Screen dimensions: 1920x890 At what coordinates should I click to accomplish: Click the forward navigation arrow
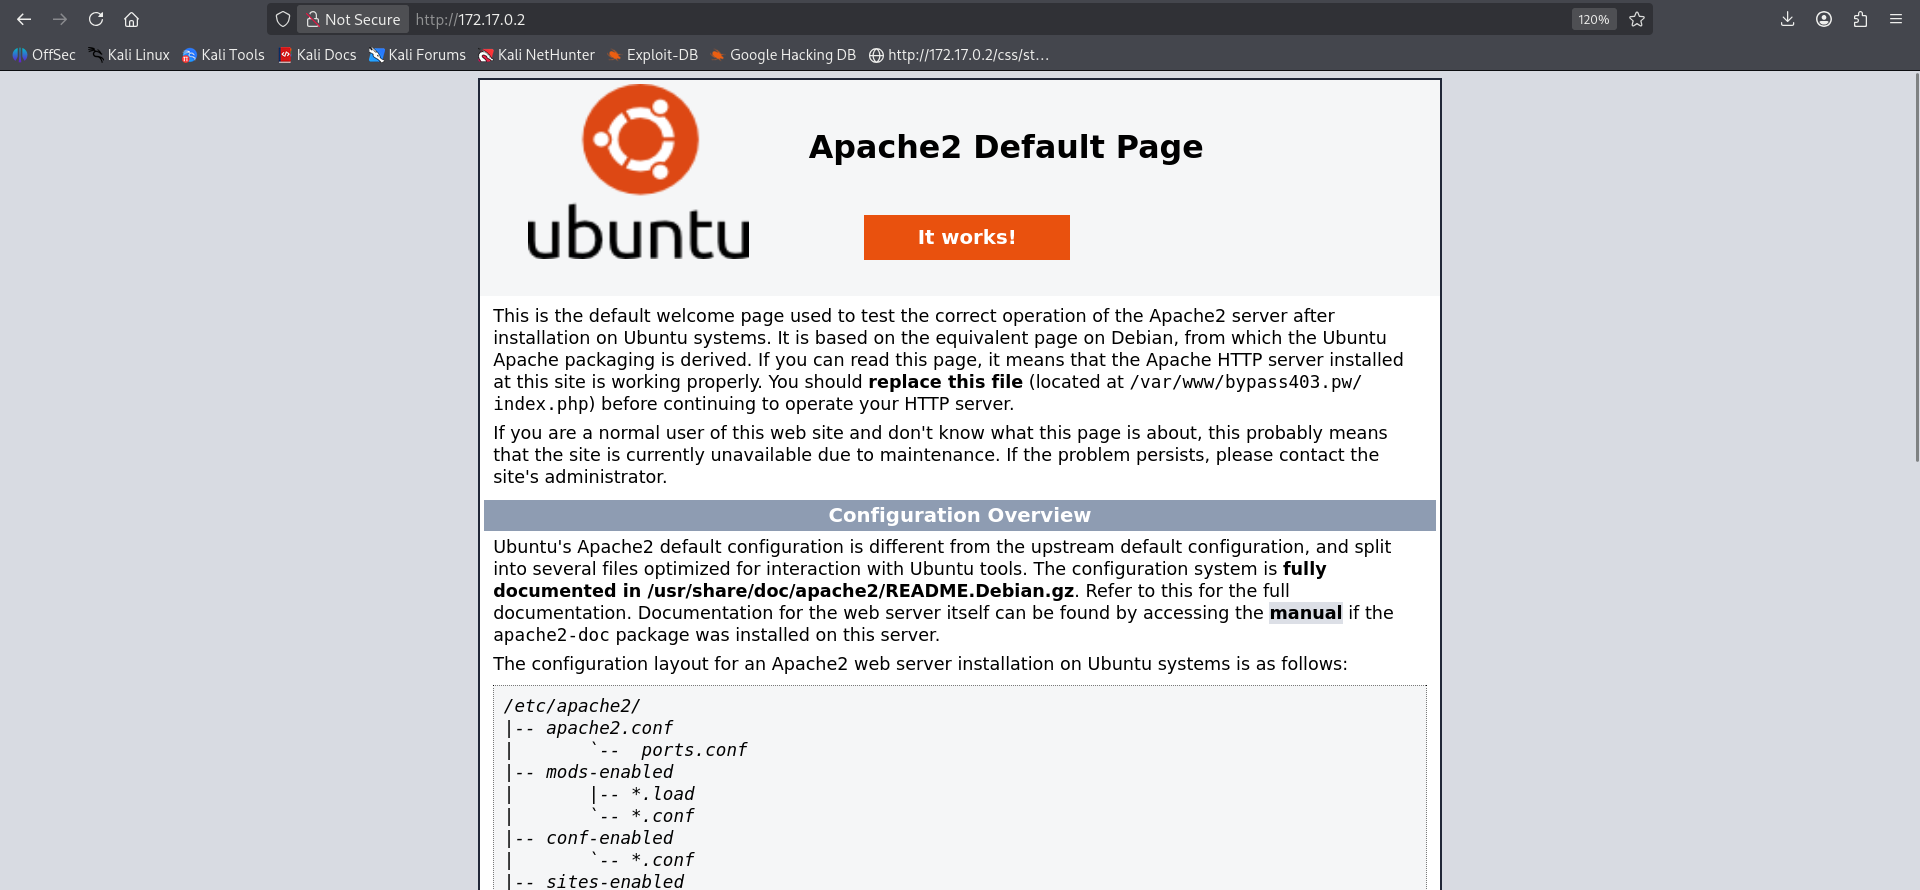click(60, 19)
